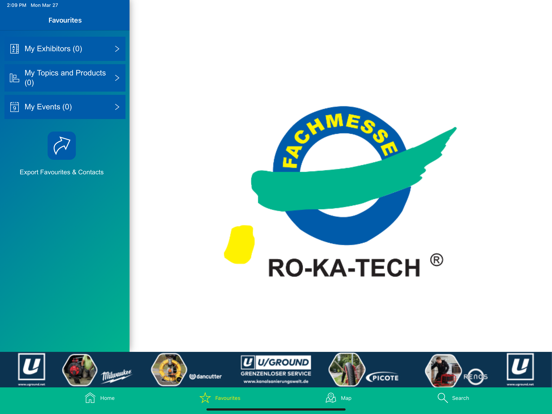This screenshot has width=552, height=414.
Task: Open My Topics and Products list
Action: [x=65, y=78]
